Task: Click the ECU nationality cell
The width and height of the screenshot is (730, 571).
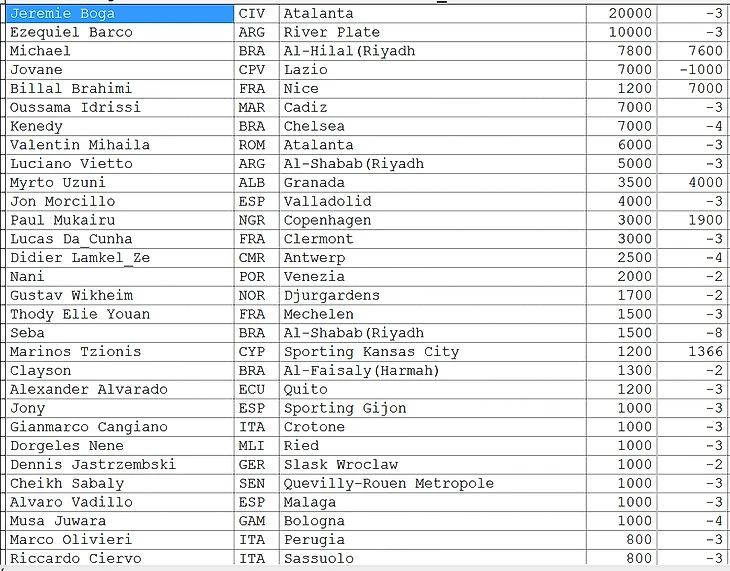Action: [x=257, y=389]
